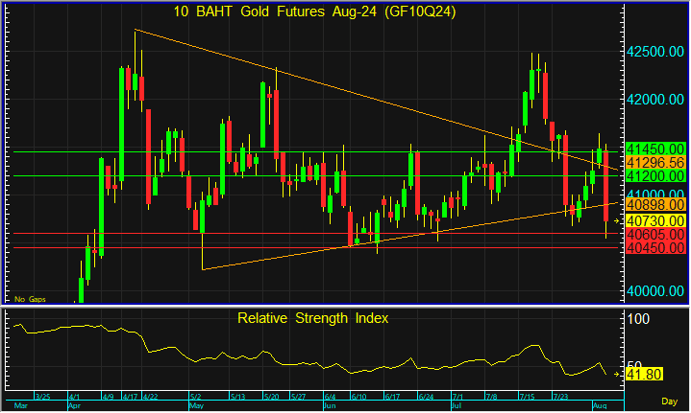Click the yellow 40730.00 last price label
691x413 pixels.
click(653, 219)
